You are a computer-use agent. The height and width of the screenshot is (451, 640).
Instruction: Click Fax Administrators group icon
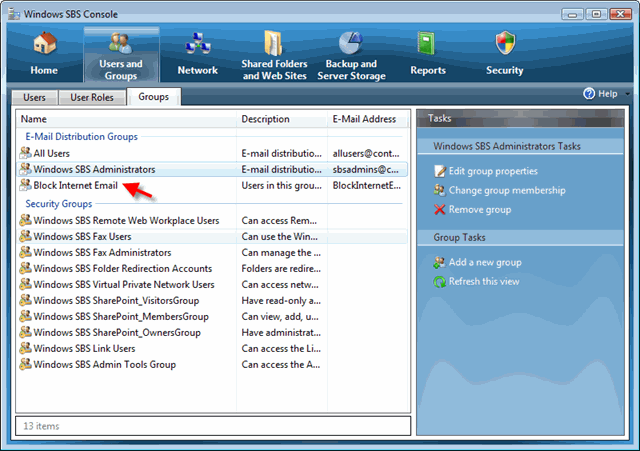[x=25, y=252]
